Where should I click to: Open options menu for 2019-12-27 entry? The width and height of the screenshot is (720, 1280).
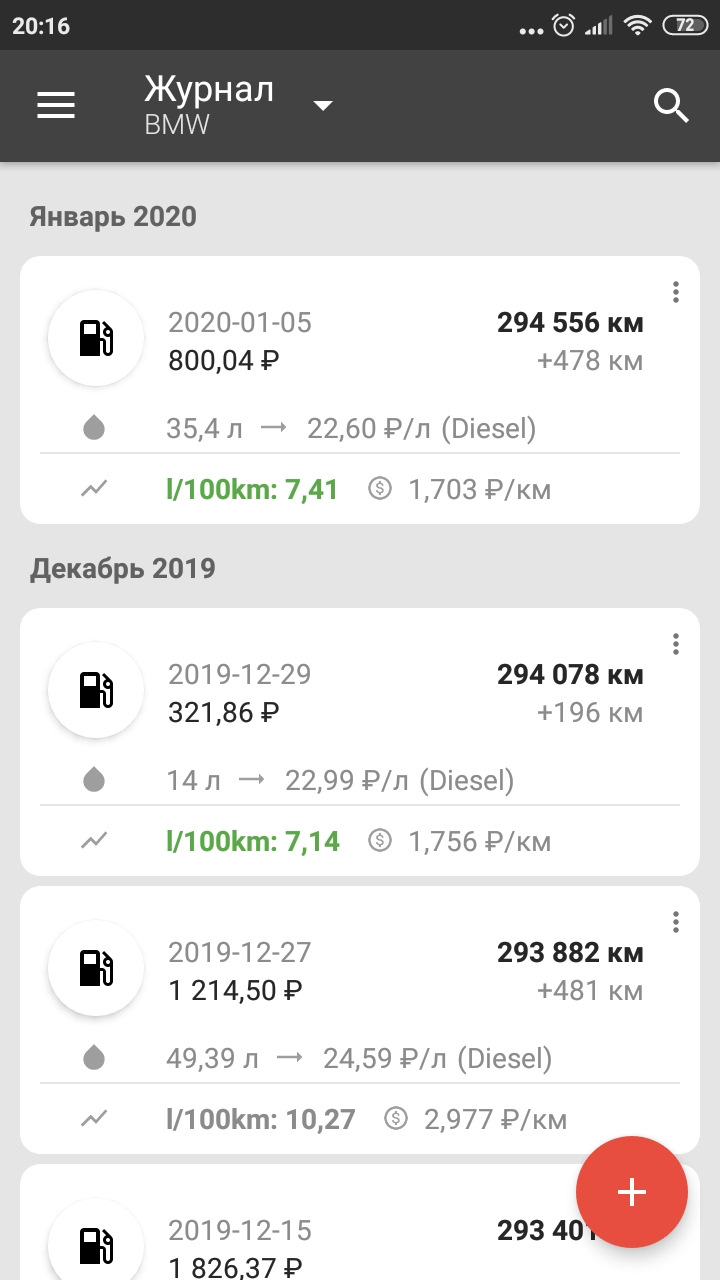676,922
